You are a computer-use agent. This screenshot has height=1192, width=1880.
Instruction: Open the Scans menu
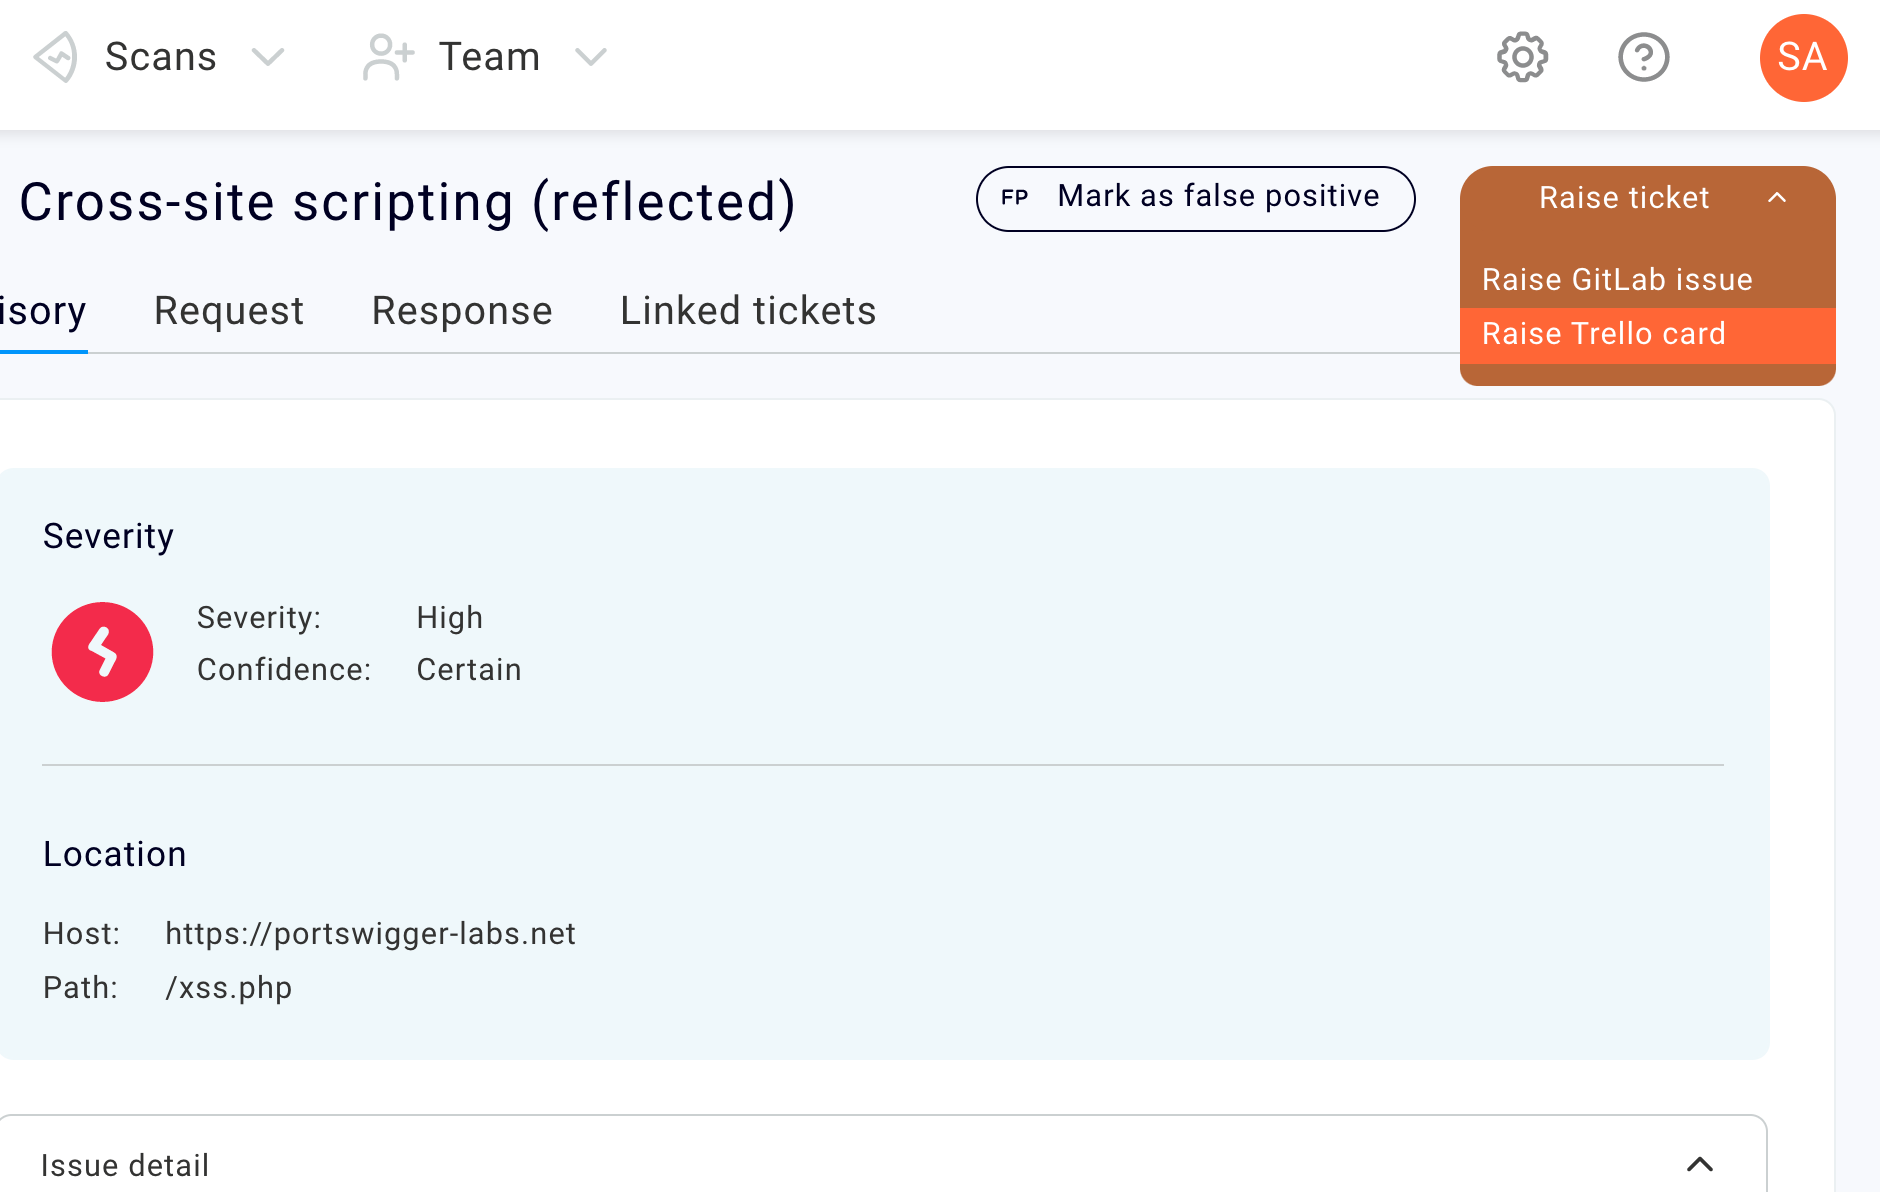pos(160,57)
